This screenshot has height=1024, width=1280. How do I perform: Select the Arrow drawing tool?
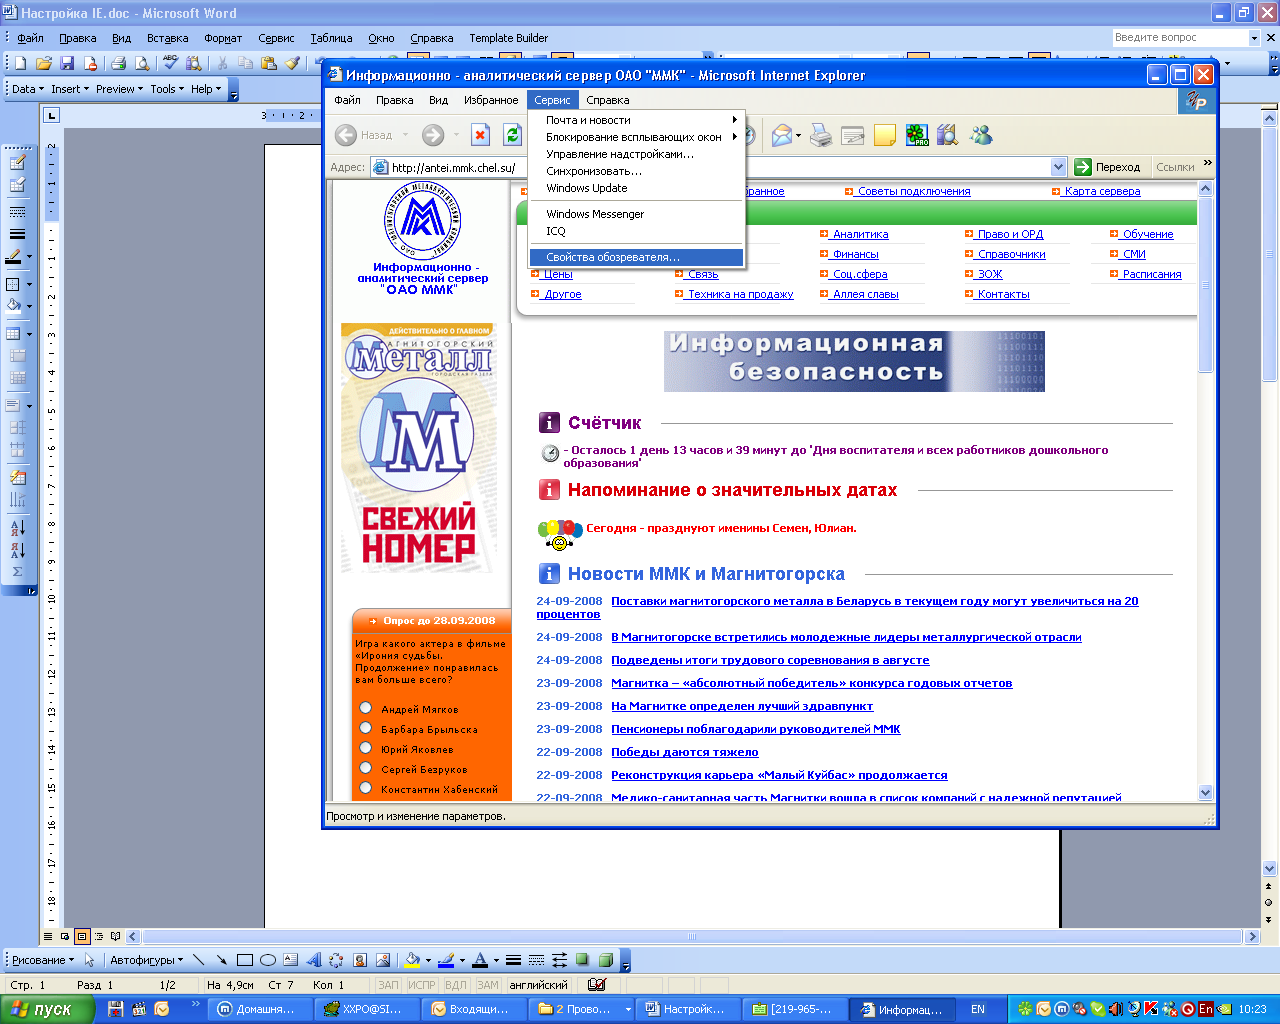221,960
